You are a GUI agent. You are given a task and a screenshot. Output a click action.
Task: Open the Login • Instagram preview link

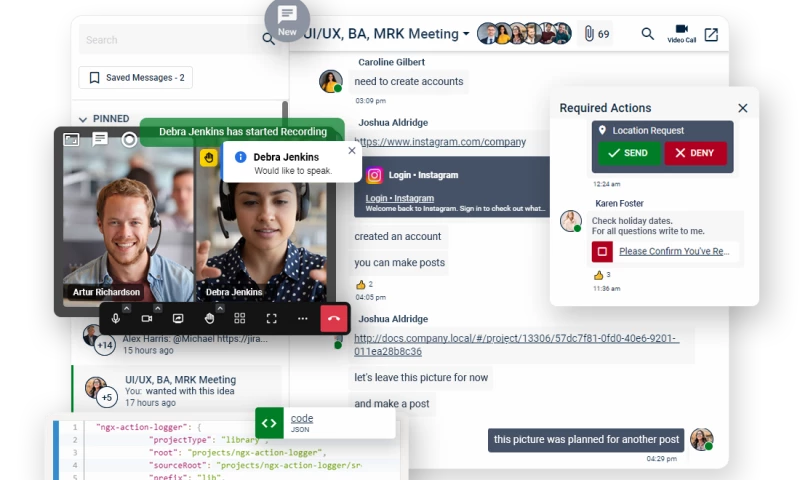coord(399,198)
